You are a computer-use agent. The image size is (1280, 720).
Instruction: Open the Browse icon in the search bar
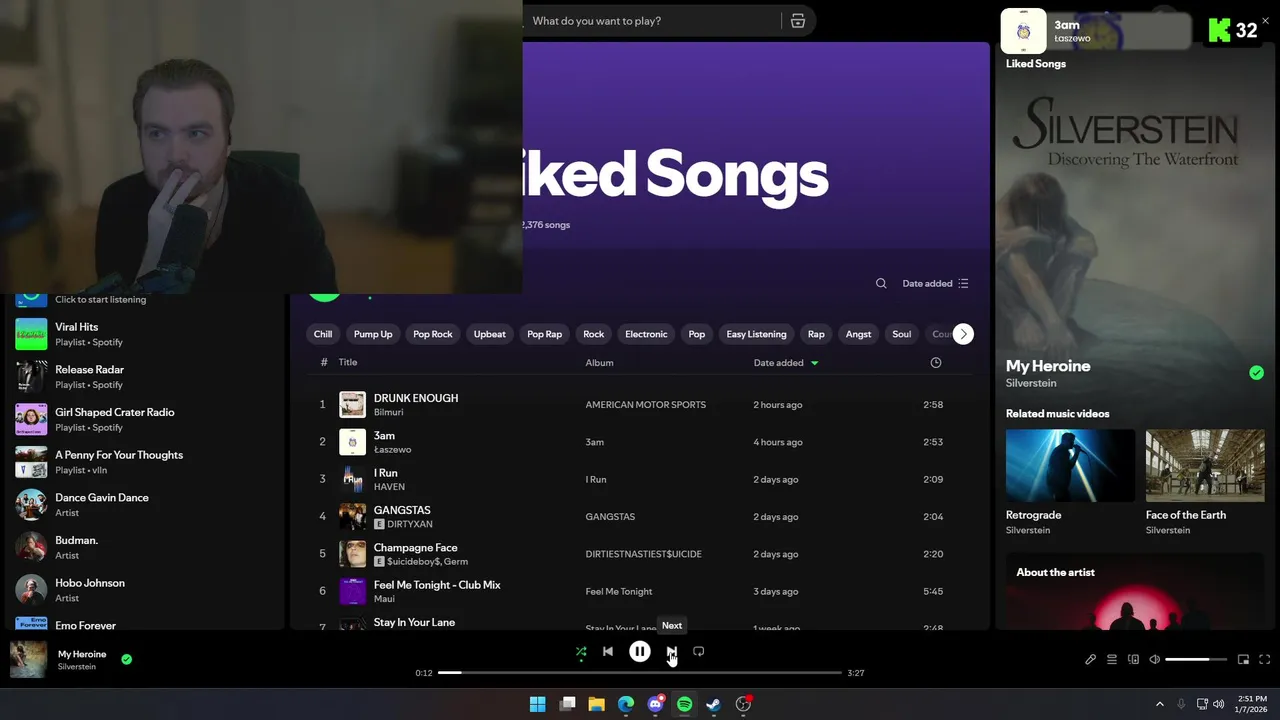point(798,21)
